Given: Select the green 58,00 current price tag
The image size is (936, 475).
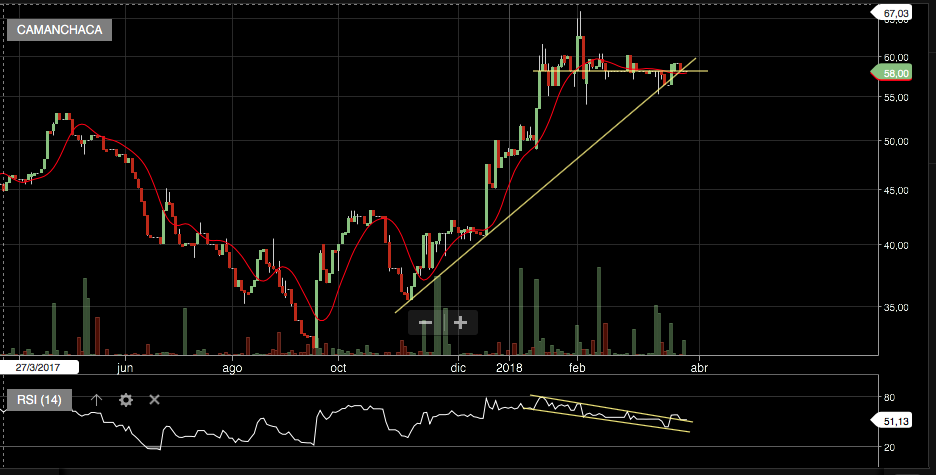Looking at the screenshot, I should [892, 73].
